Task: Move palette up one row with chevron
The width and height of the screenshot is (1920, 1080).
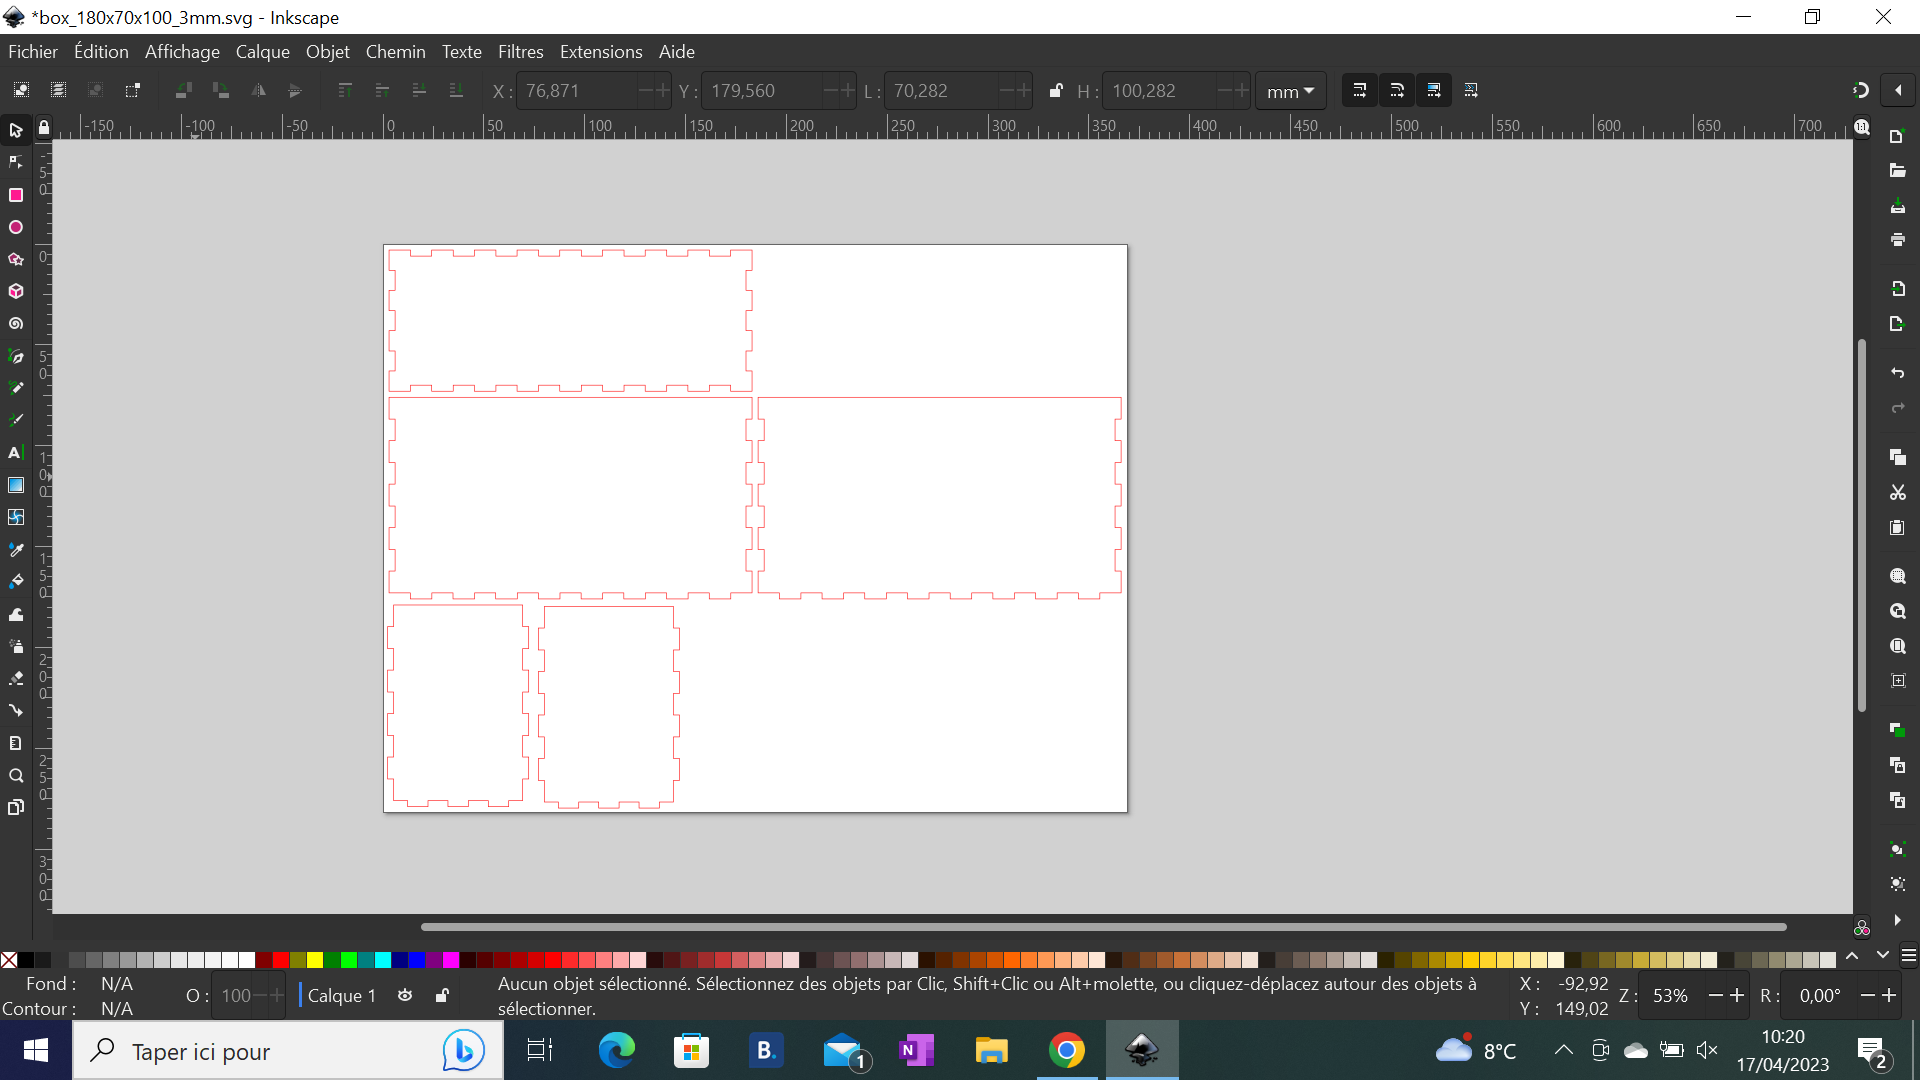Action: tap(1852, 956)
